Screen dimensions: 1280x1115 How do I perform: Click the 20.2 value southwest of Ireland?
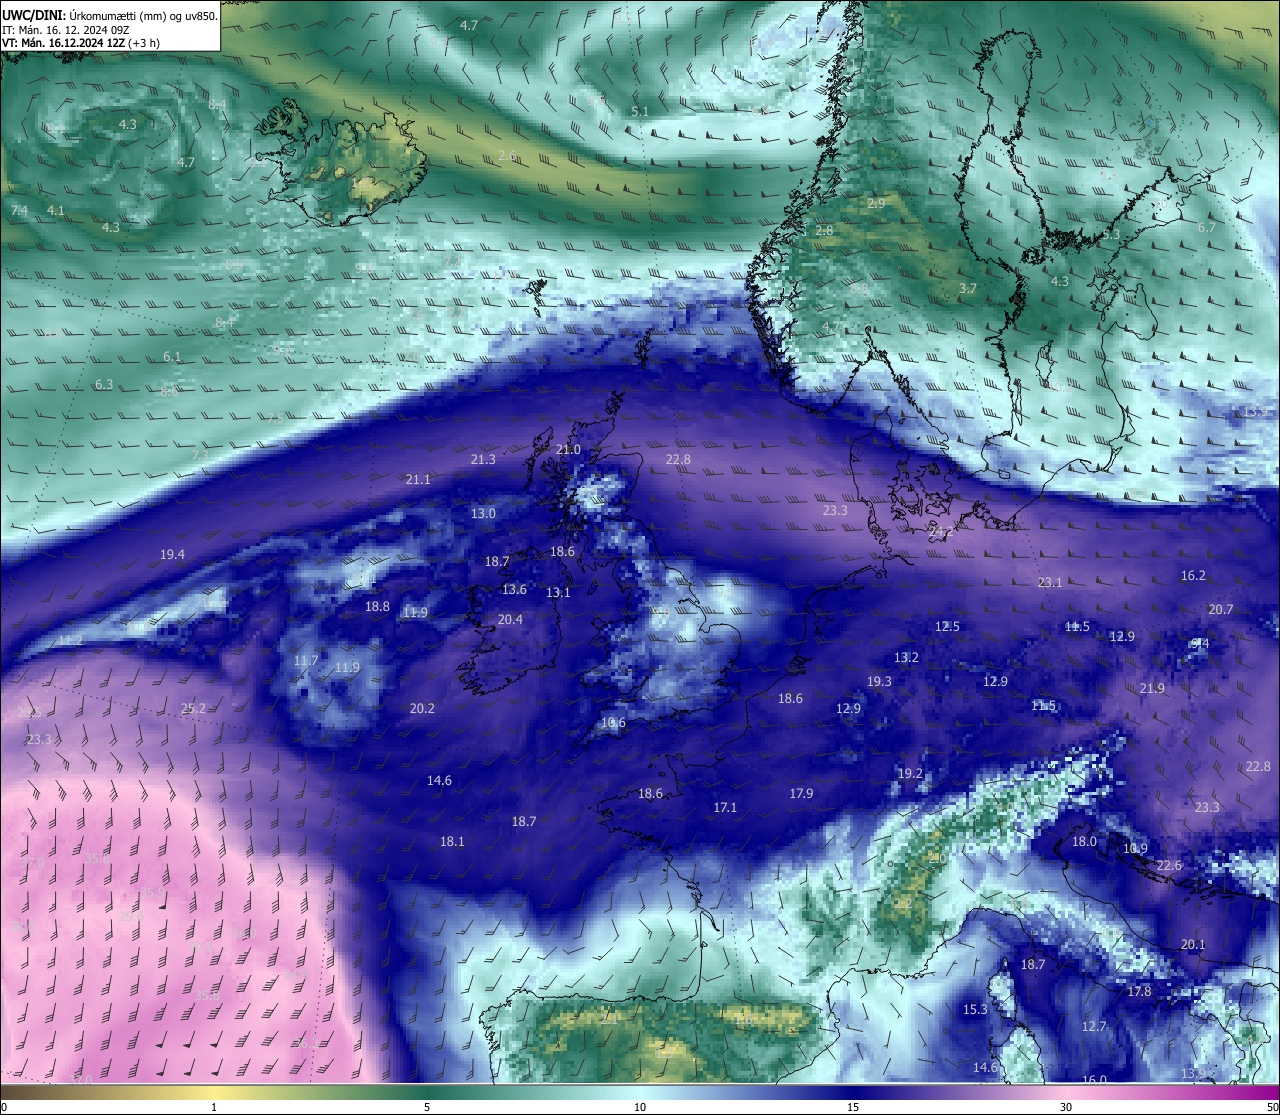[422, 708]
